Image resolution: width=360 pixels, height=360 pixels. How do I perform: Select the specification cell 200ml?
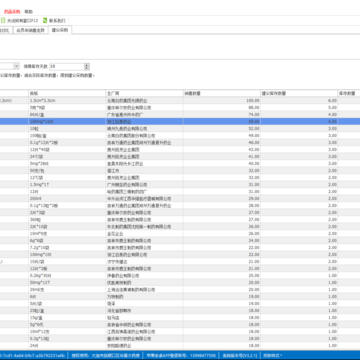(x=67, y=199)
